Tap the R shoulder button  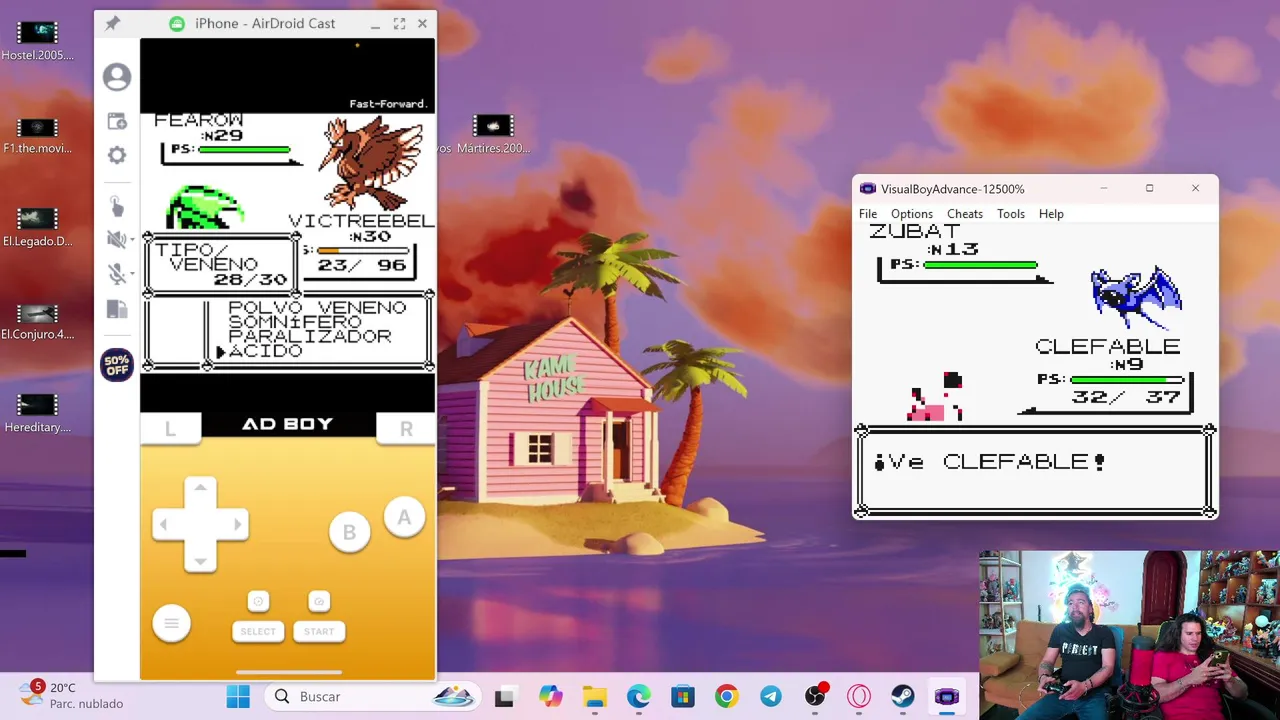click(x=406, y=428)
